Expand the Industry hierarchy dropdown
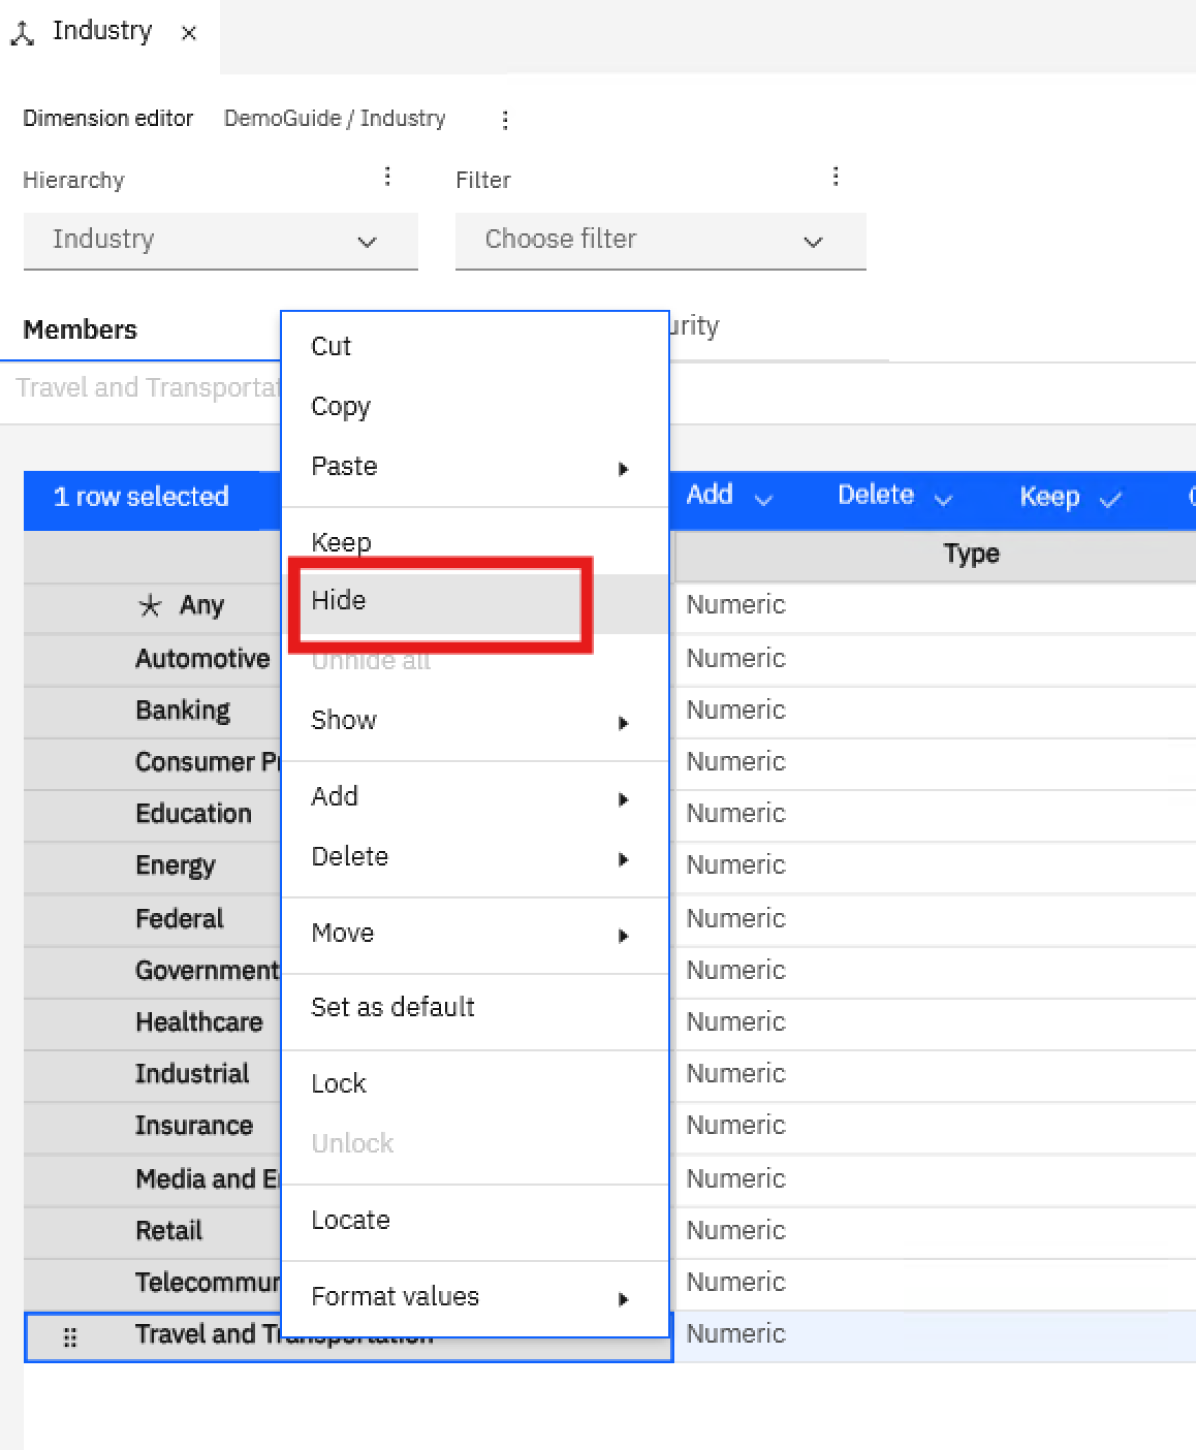1196x1450 pixels. 220,241
